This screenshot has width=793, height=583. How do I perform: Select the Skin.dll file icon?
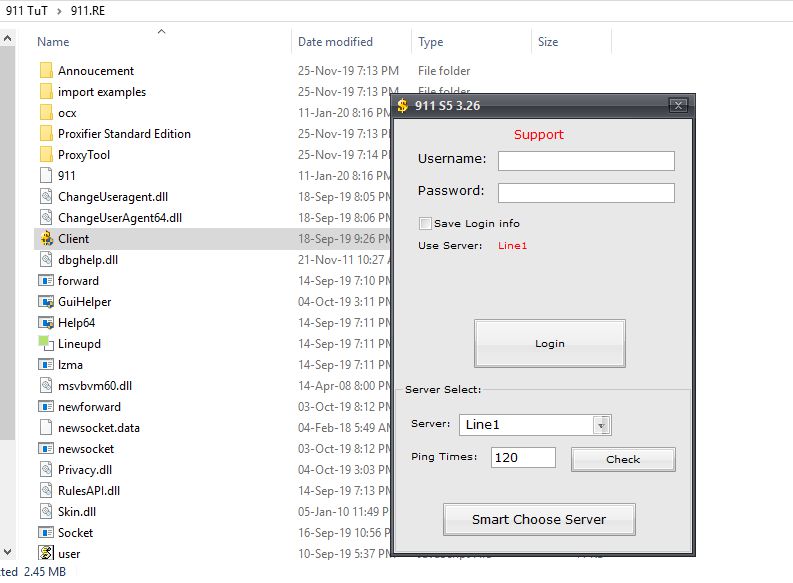(46, 511)
